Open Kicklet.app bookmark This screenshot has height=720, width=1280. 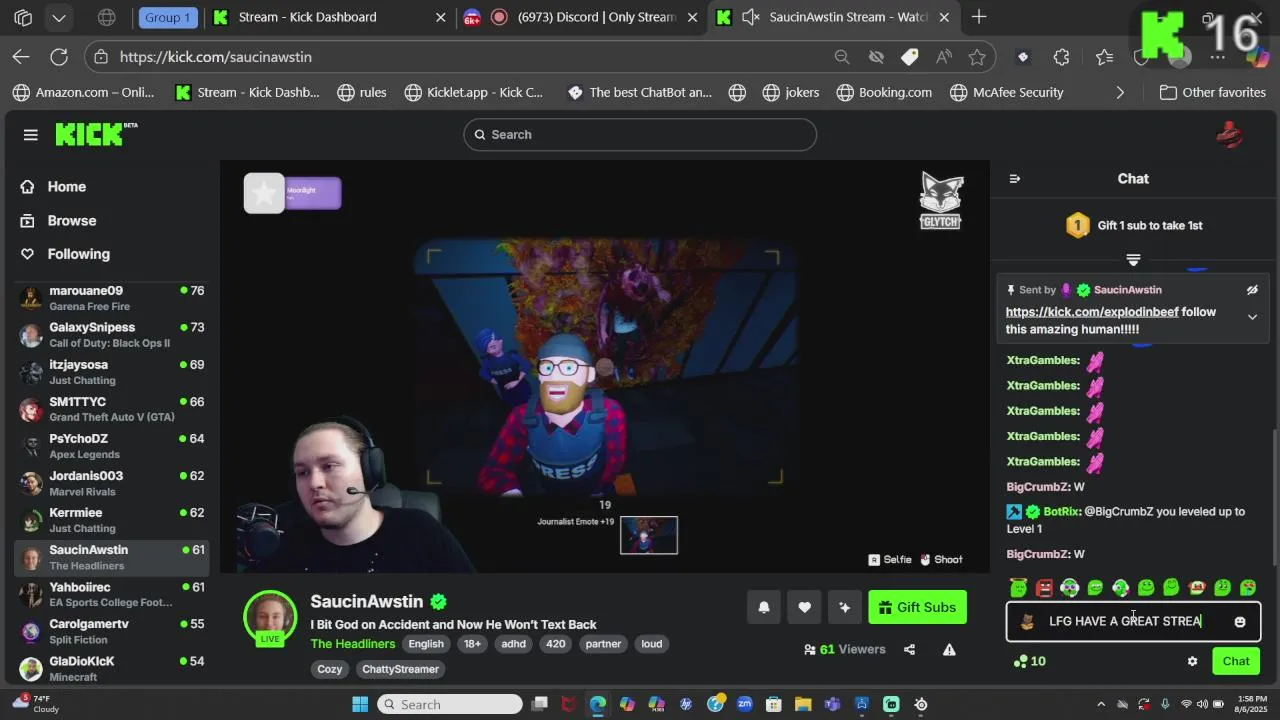point(473,92)
